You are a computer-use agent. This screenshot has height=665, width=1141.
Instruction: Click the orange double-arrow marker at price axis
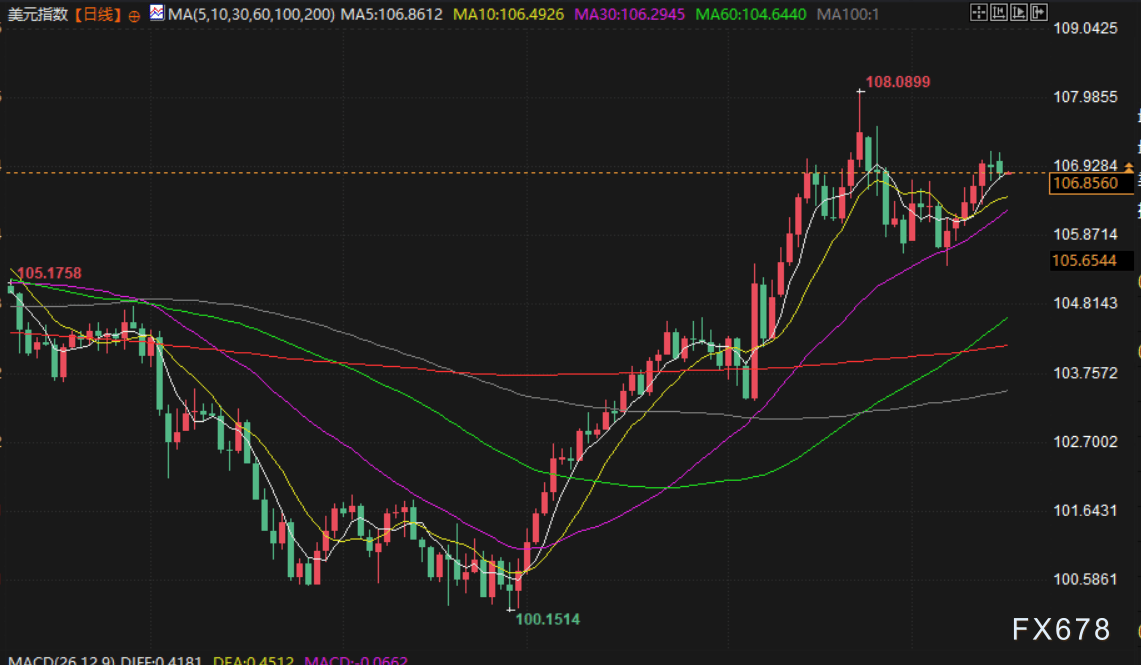(1128, 165)
